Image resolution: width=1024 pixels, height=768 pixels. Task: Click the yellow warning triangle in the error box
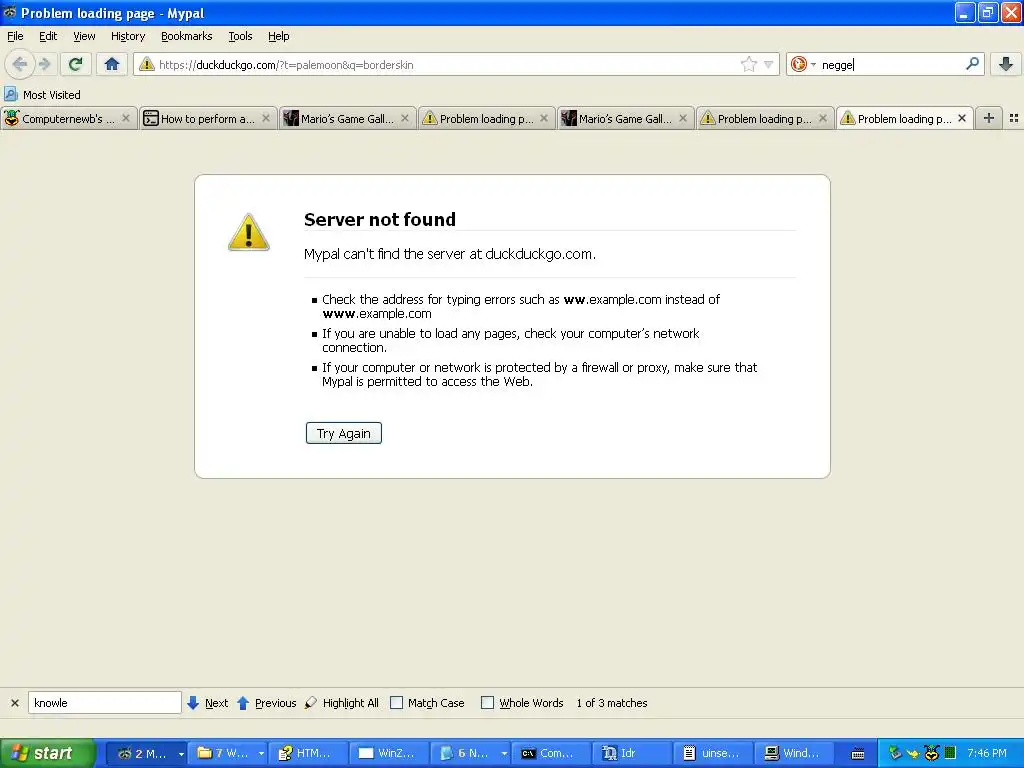(248, 232)
